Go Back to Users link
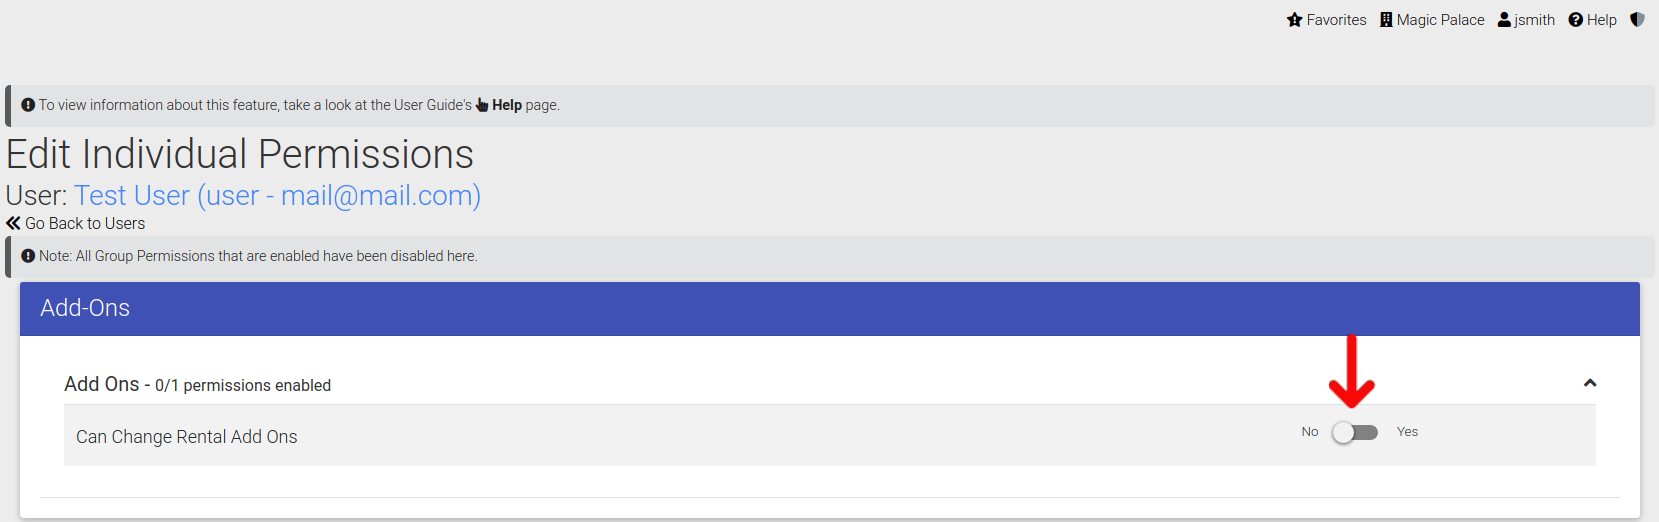1659x522 pixels. point(76,223)
